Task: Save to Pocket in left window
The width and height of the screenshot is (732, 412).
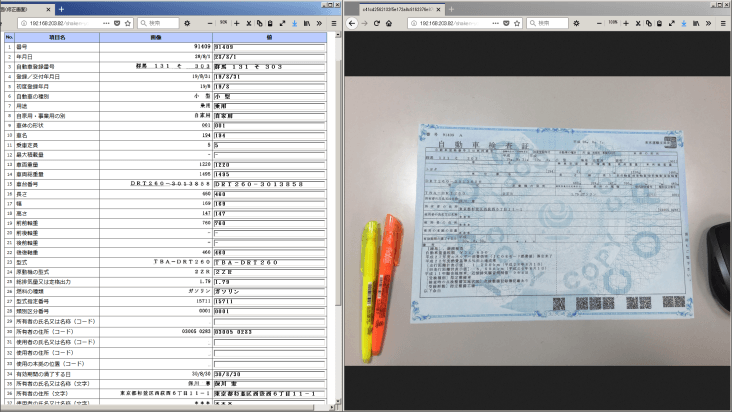Action: [117, 23]
